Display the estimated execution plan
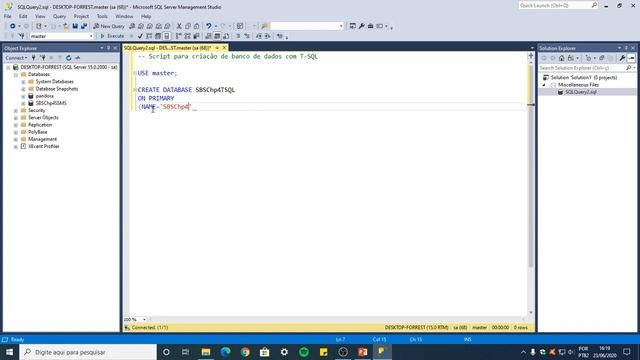The image size is (640, 360). 149,36
